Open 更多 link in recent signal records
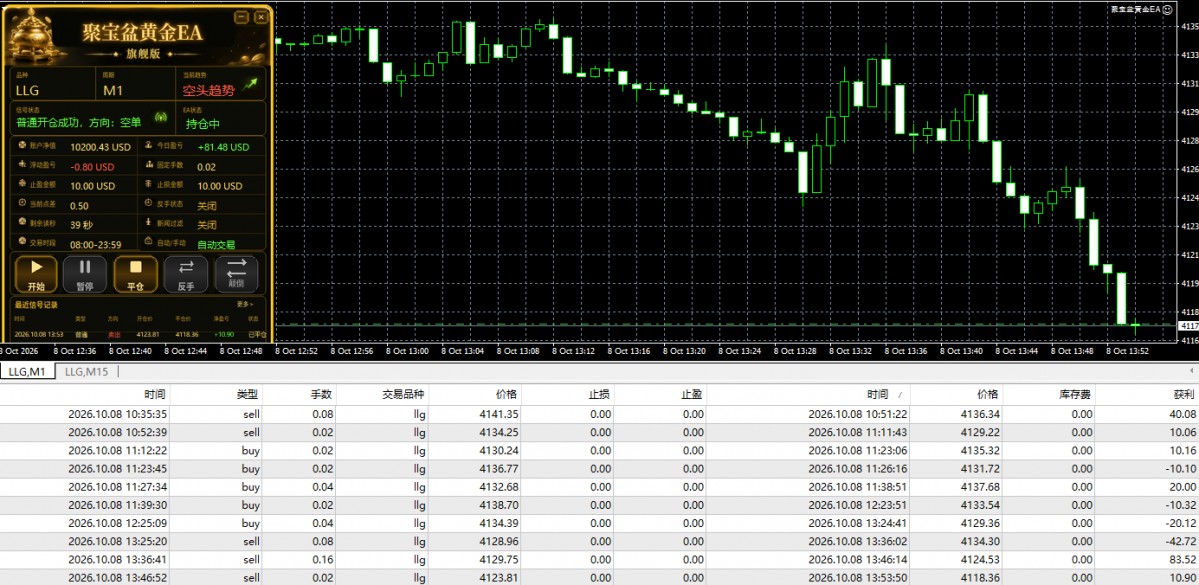This screenshot has width=1199, height=585. (x=245, y=304)
